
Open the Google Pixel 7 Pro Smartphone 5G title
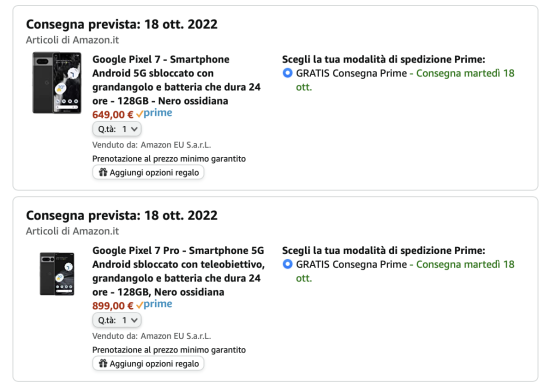point(179,271)
